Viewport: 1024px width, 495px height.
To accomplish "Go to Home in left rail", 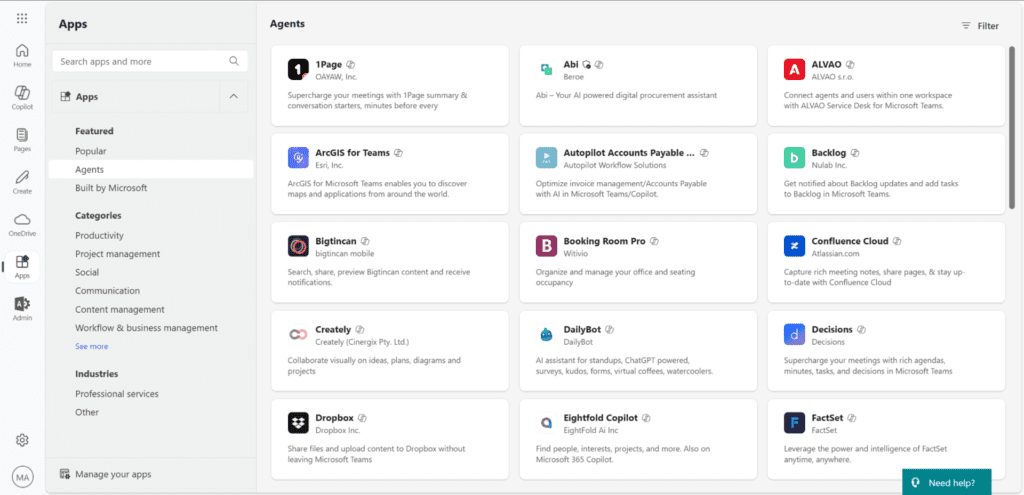I will (x=22, y=55).
